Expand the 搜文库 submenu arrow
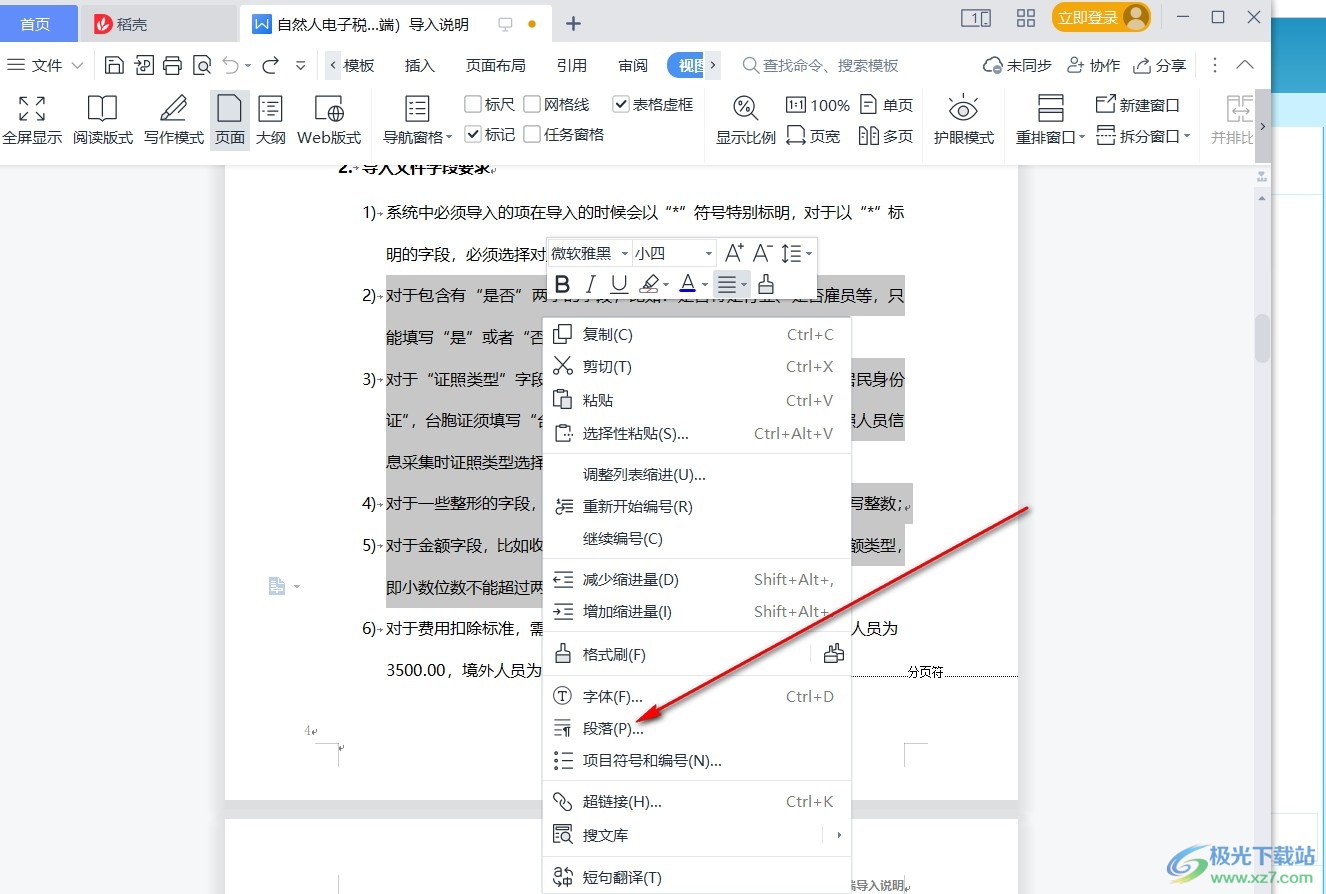1326x894 pixels. coord(838,835)
